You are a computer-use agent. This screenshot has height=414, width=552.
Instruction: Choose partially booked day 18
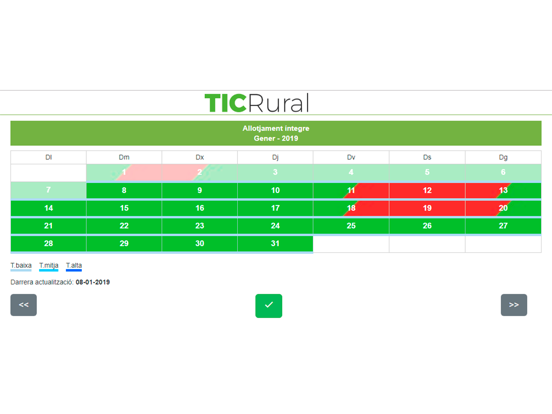tap(351, 208)
